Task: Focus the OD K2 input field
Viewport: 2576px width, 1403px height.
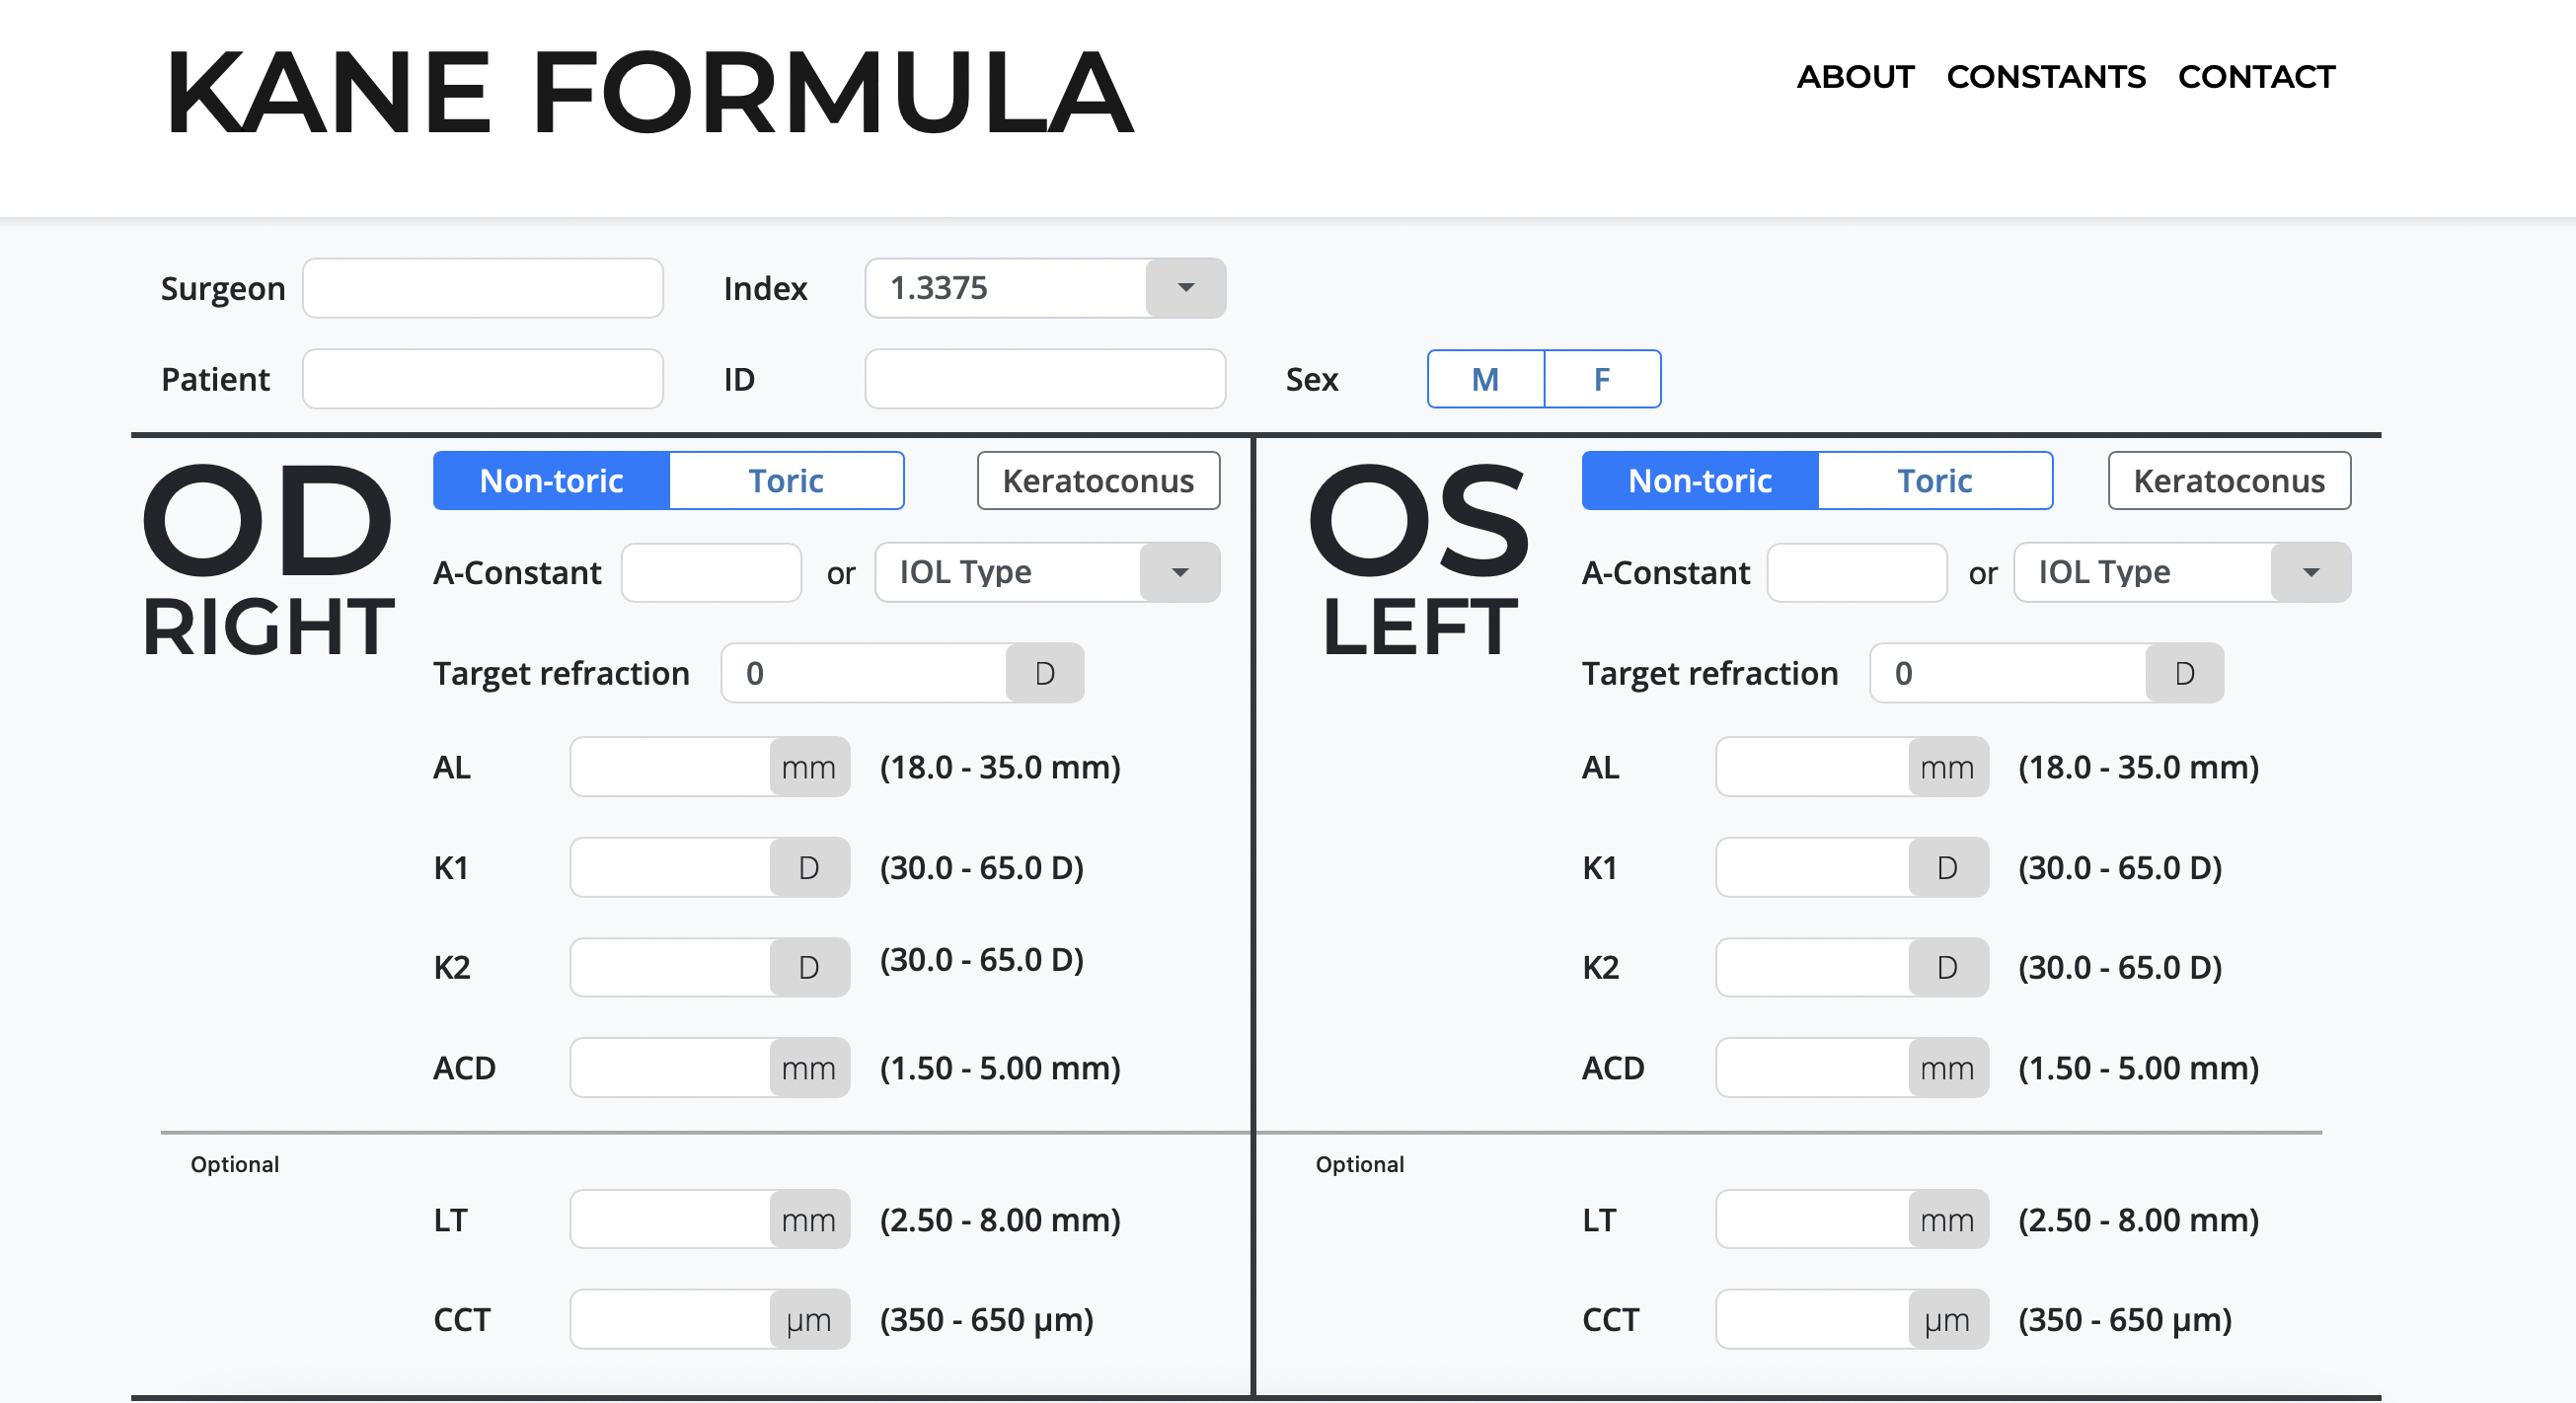Action: pos(671,967)
